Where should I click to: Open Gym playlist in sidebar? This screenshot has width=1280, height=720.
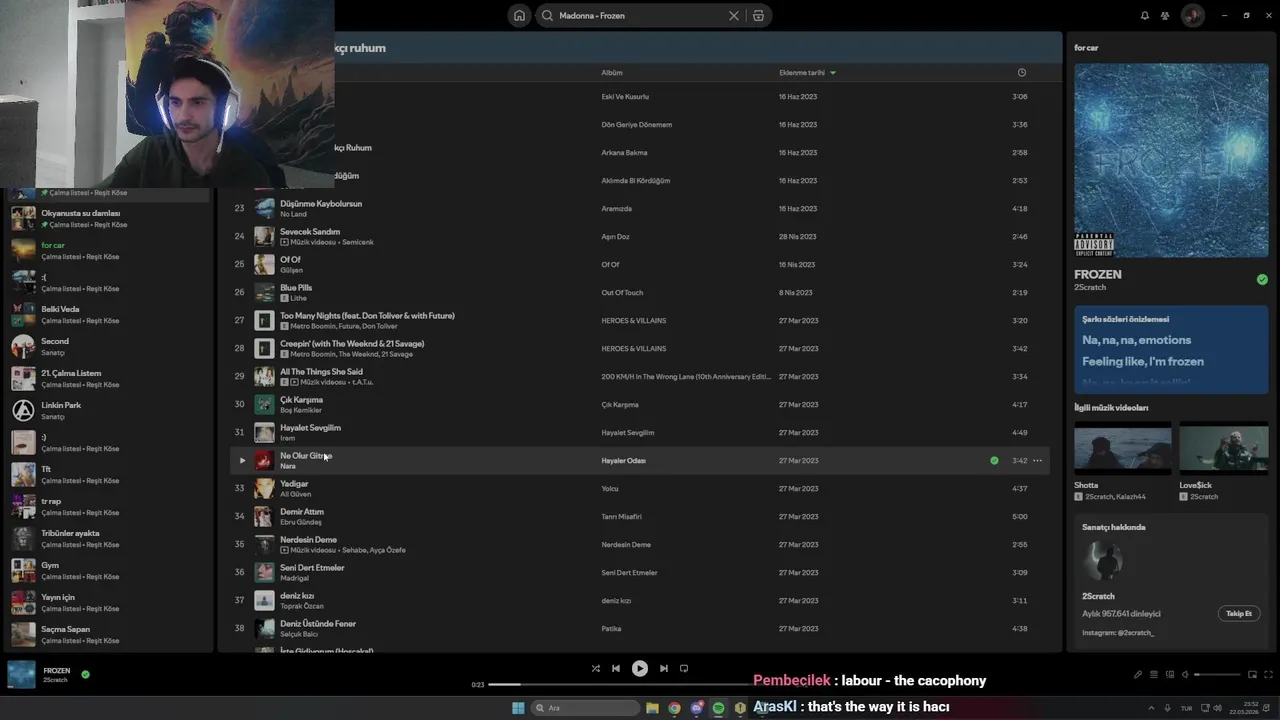point(108,570)
